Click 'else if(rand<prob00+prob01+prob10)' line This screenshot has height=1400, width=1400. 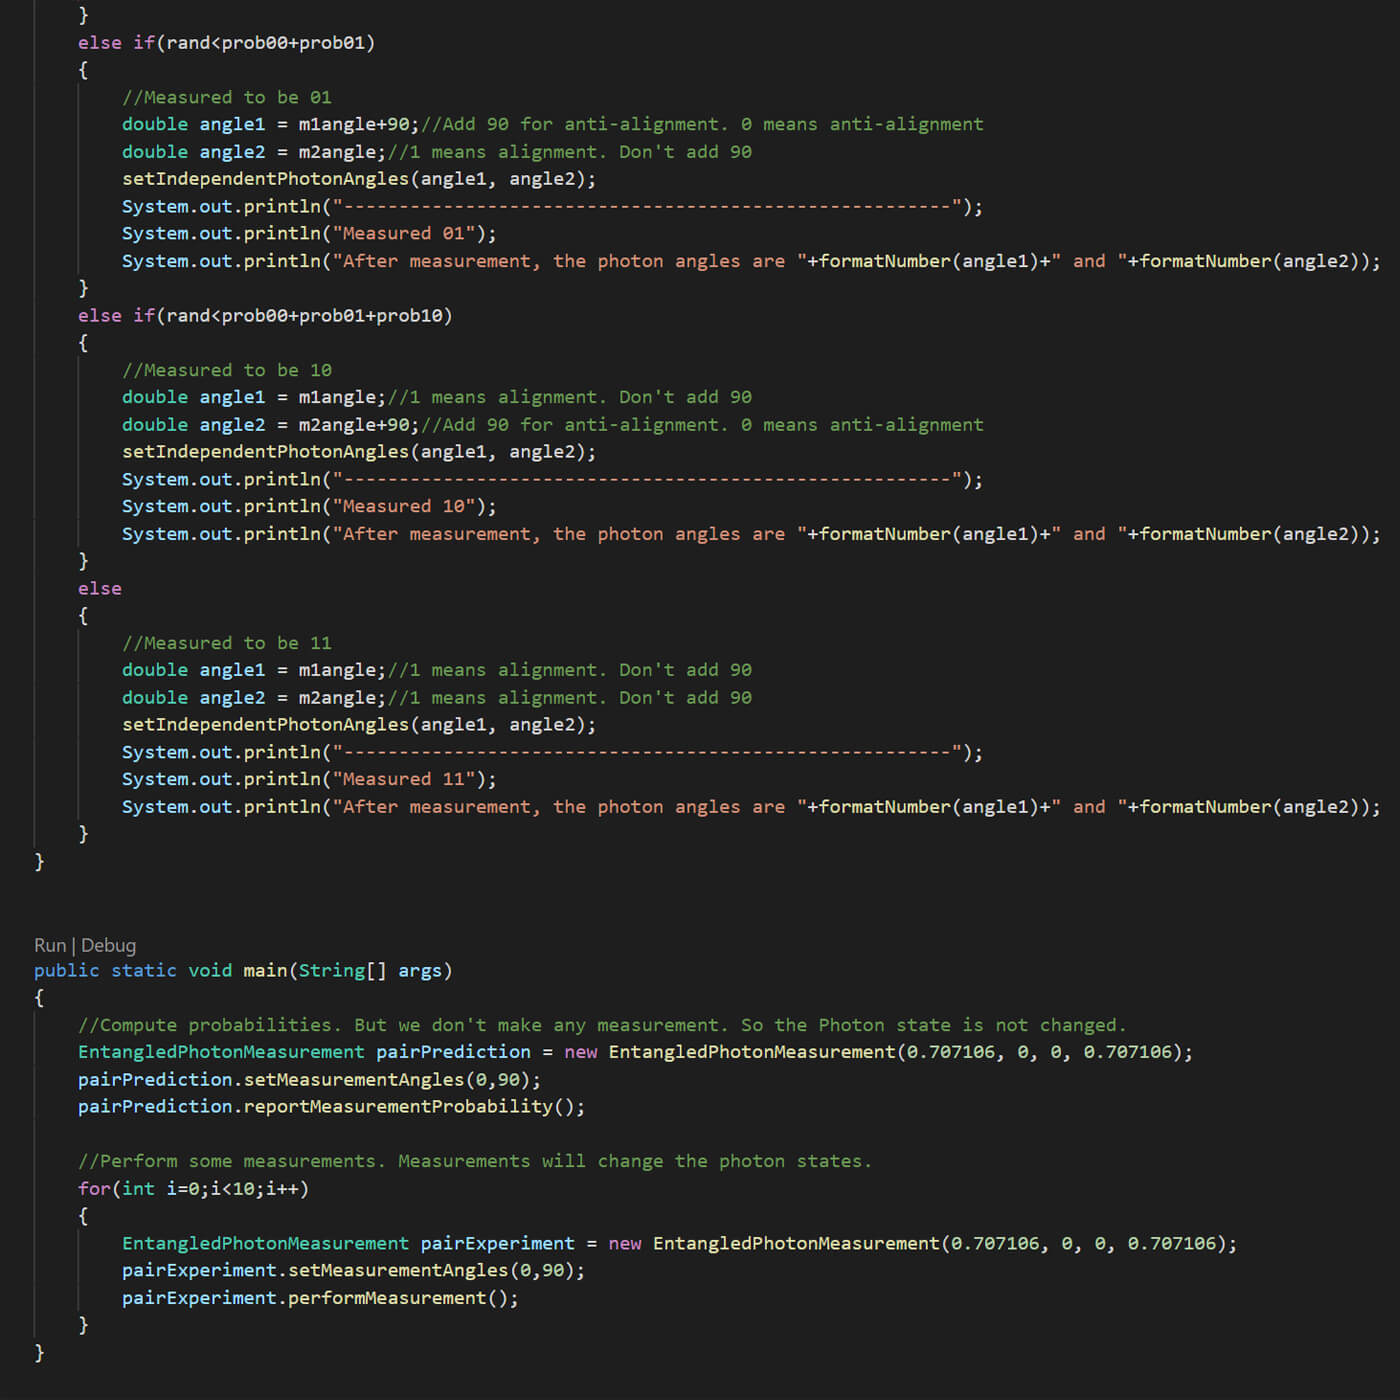click(x=265, y=316)
